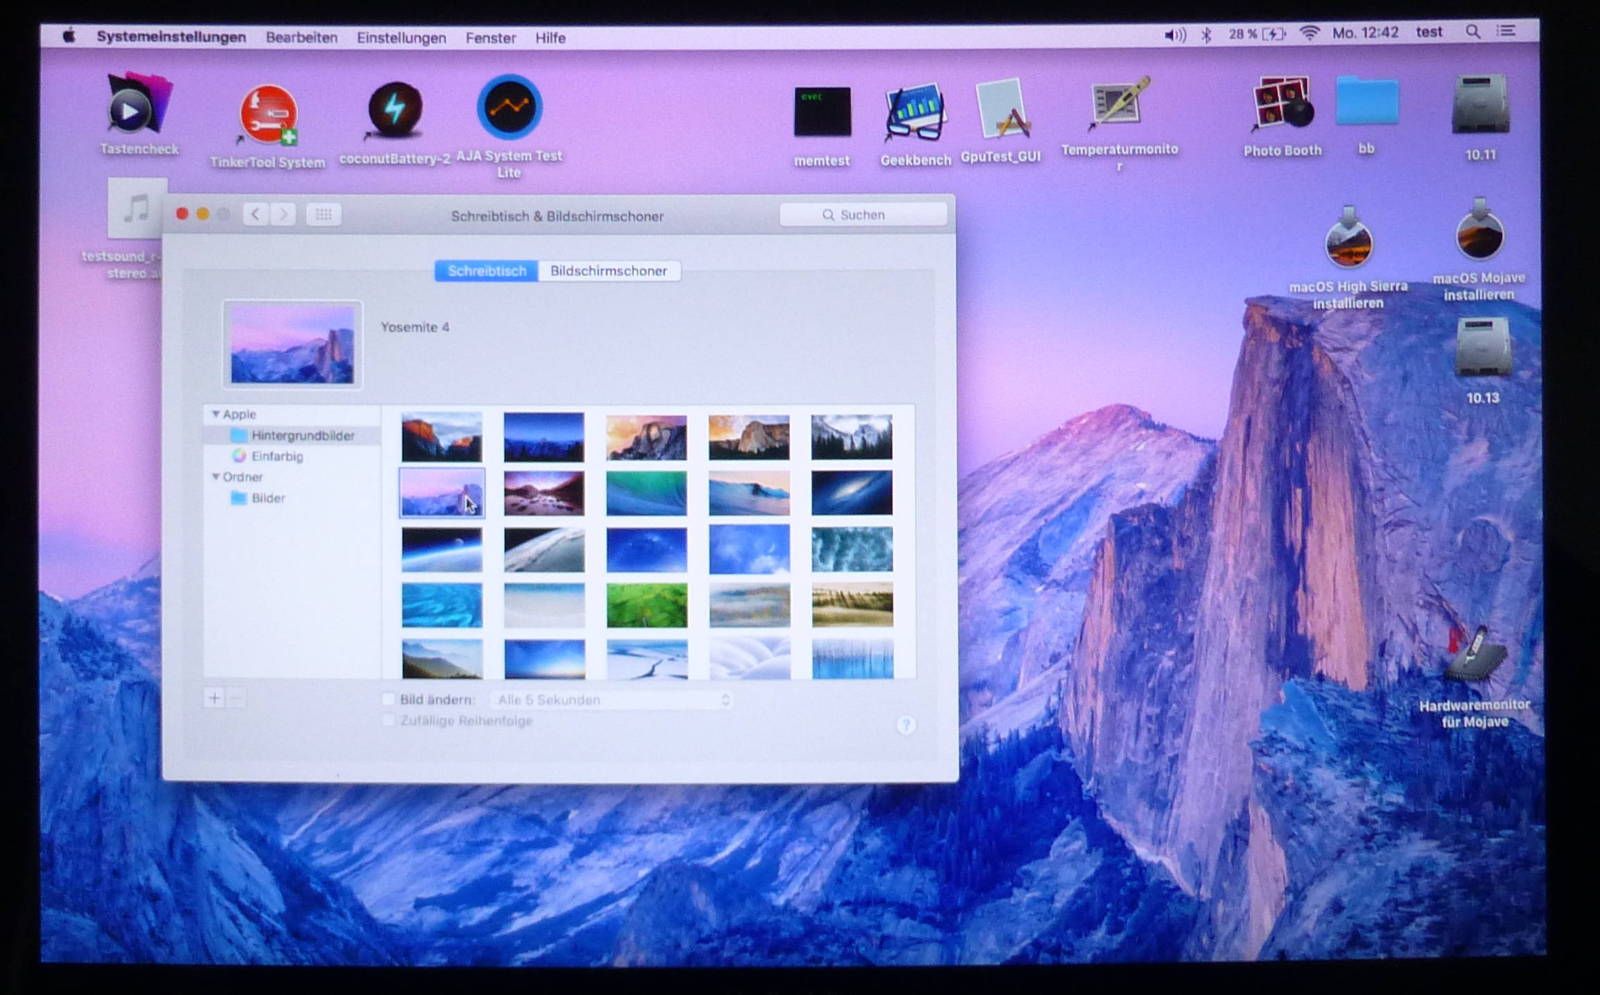Collapse the Apple section disclosure triangle
Screen dimensions: 1600x995
215,414
